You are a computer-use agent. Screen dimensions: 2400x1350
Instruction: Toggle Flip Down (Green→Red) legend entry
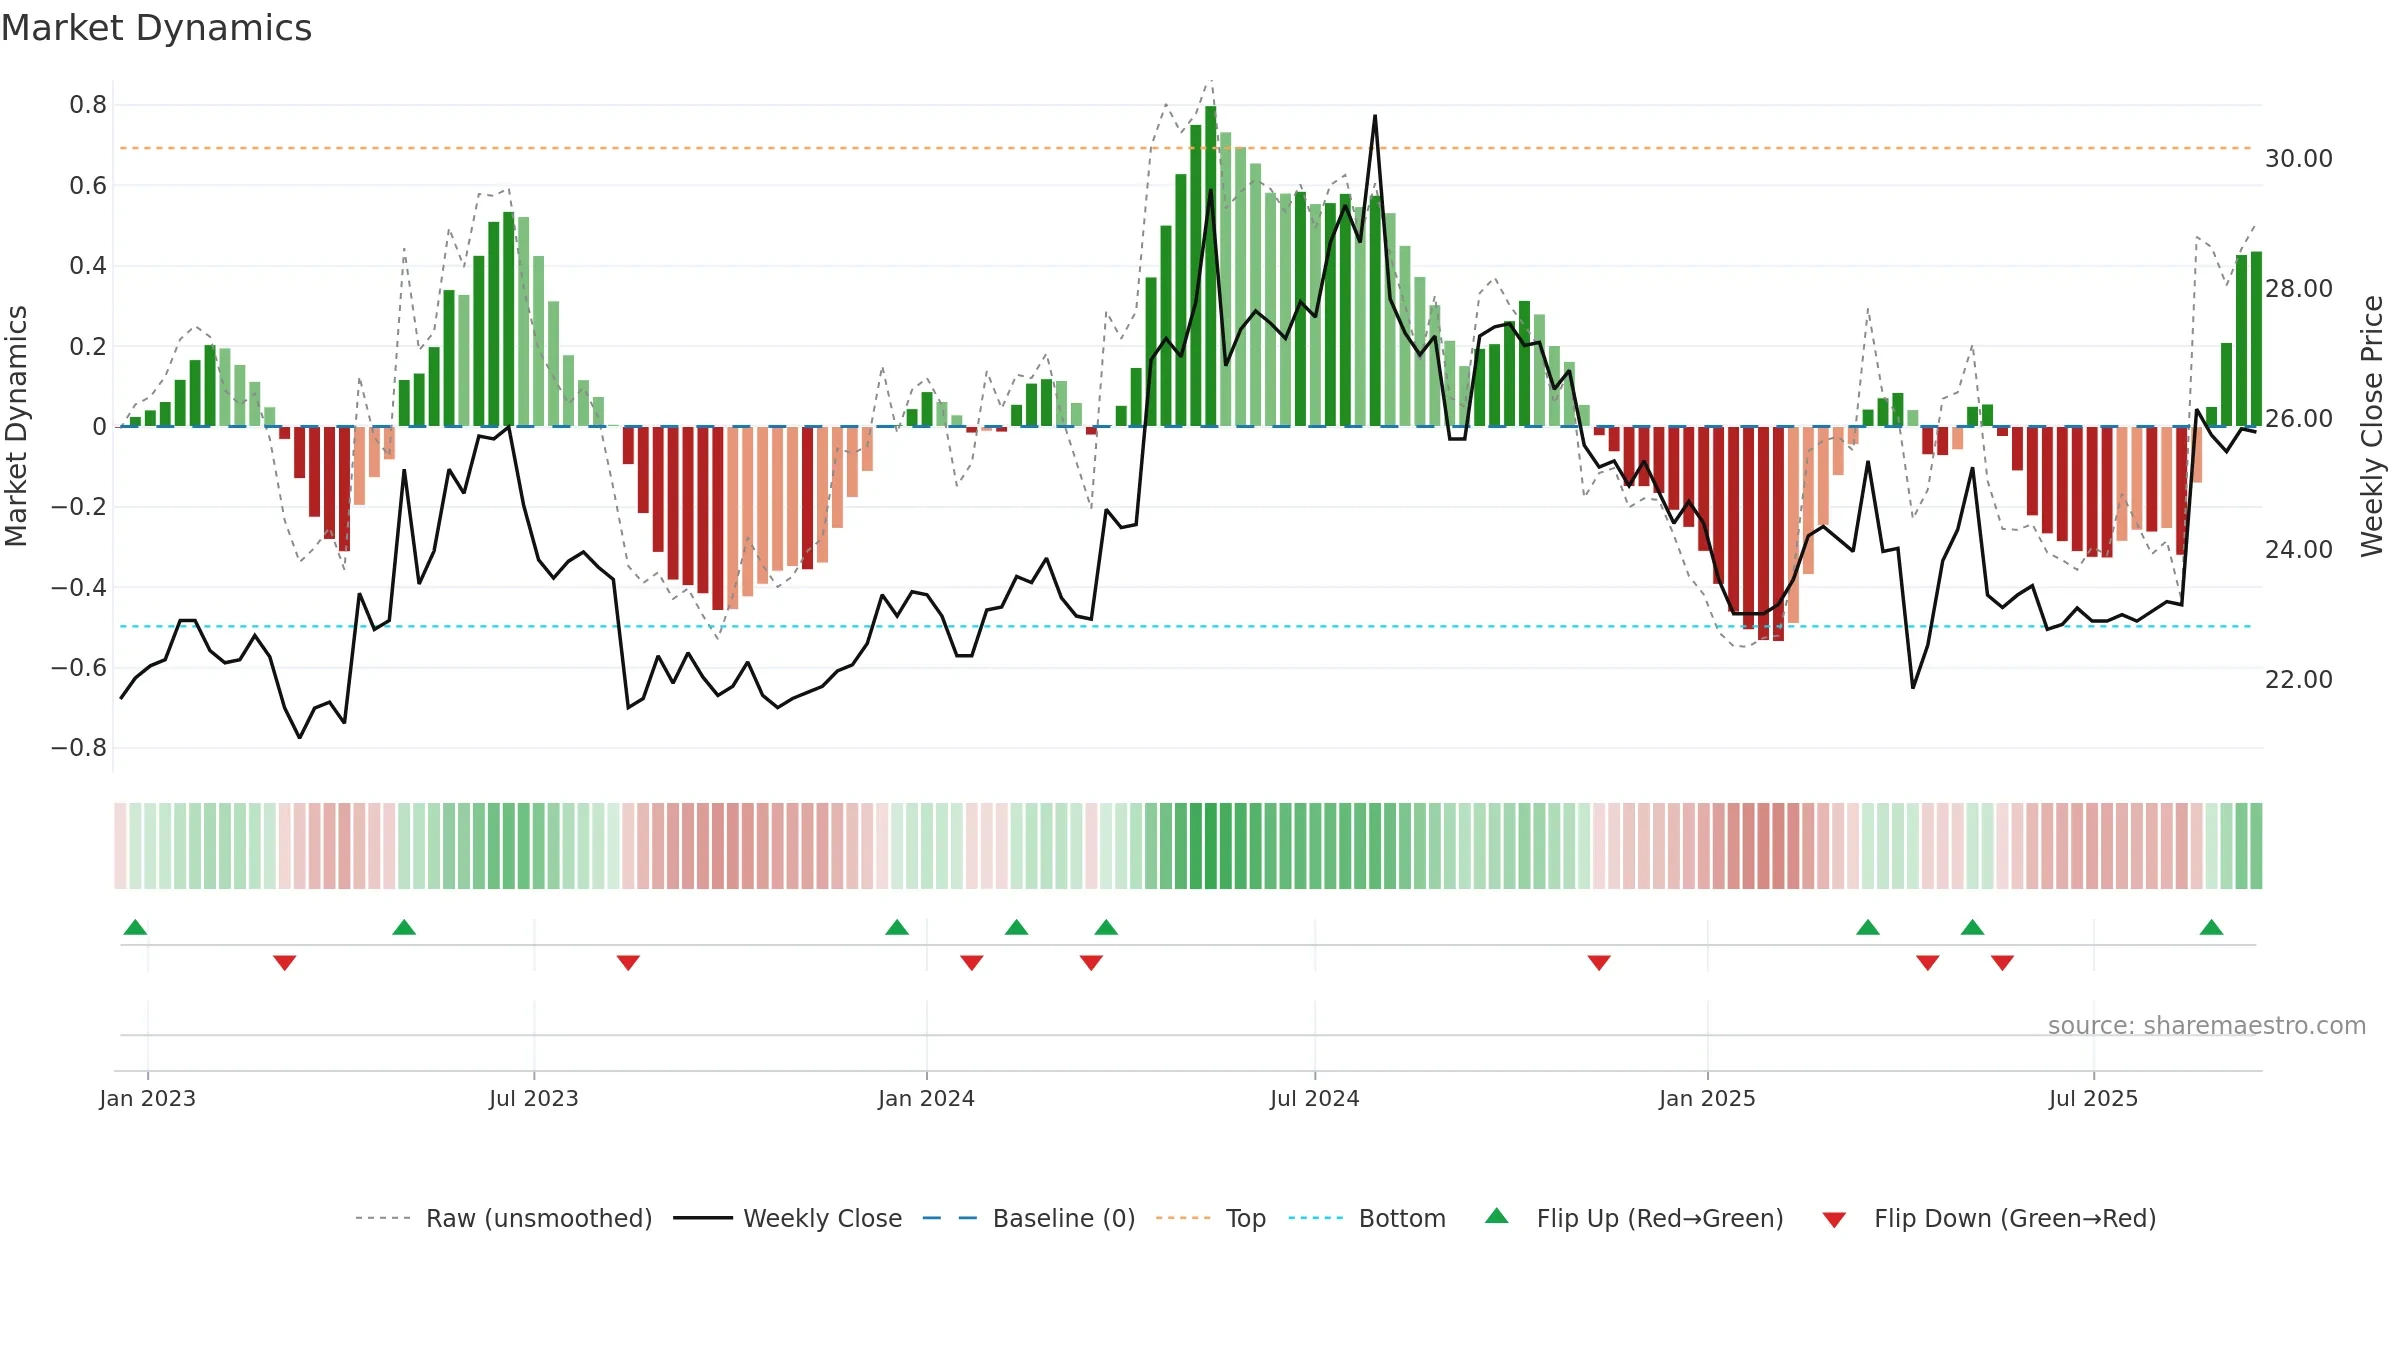1989,1218
